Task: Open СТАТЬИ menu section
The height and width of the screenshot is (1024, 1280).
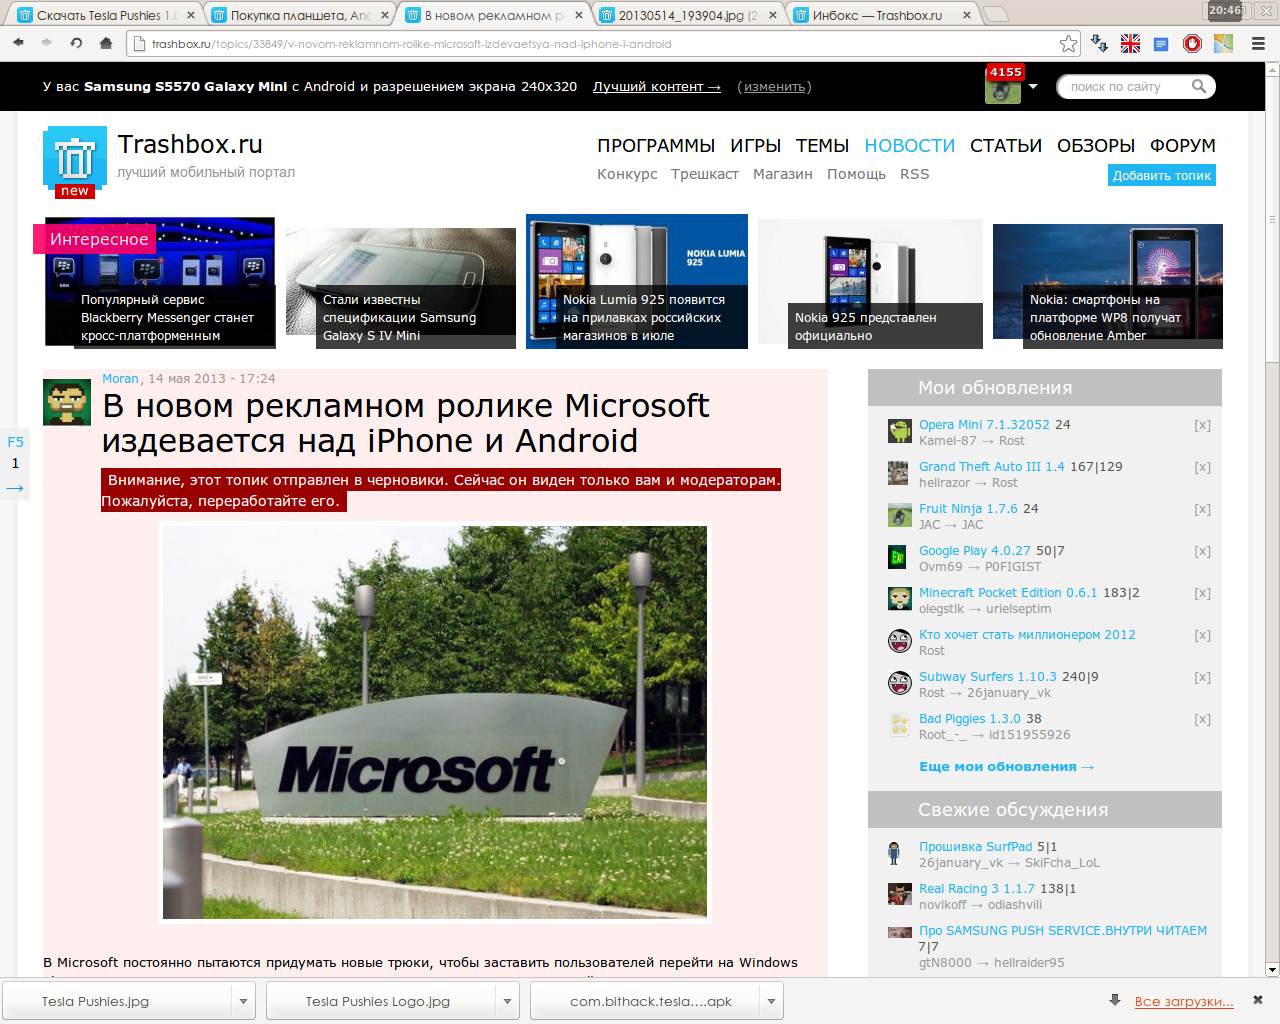Action: pos(1006,146)
